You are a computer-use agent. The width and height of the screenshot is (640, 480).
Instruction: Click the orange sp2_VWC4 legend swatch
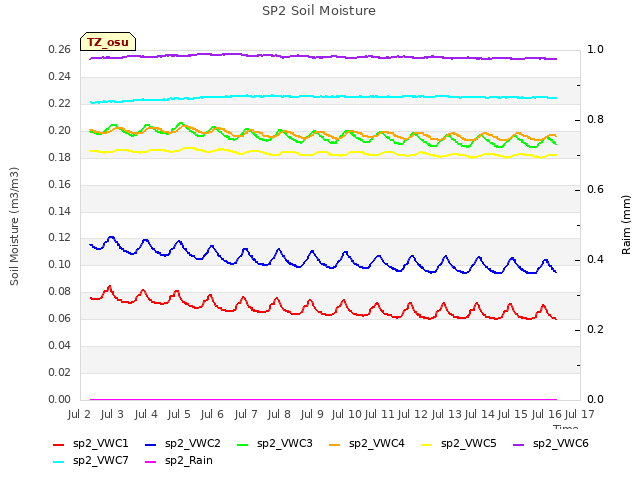click(335, 445)
